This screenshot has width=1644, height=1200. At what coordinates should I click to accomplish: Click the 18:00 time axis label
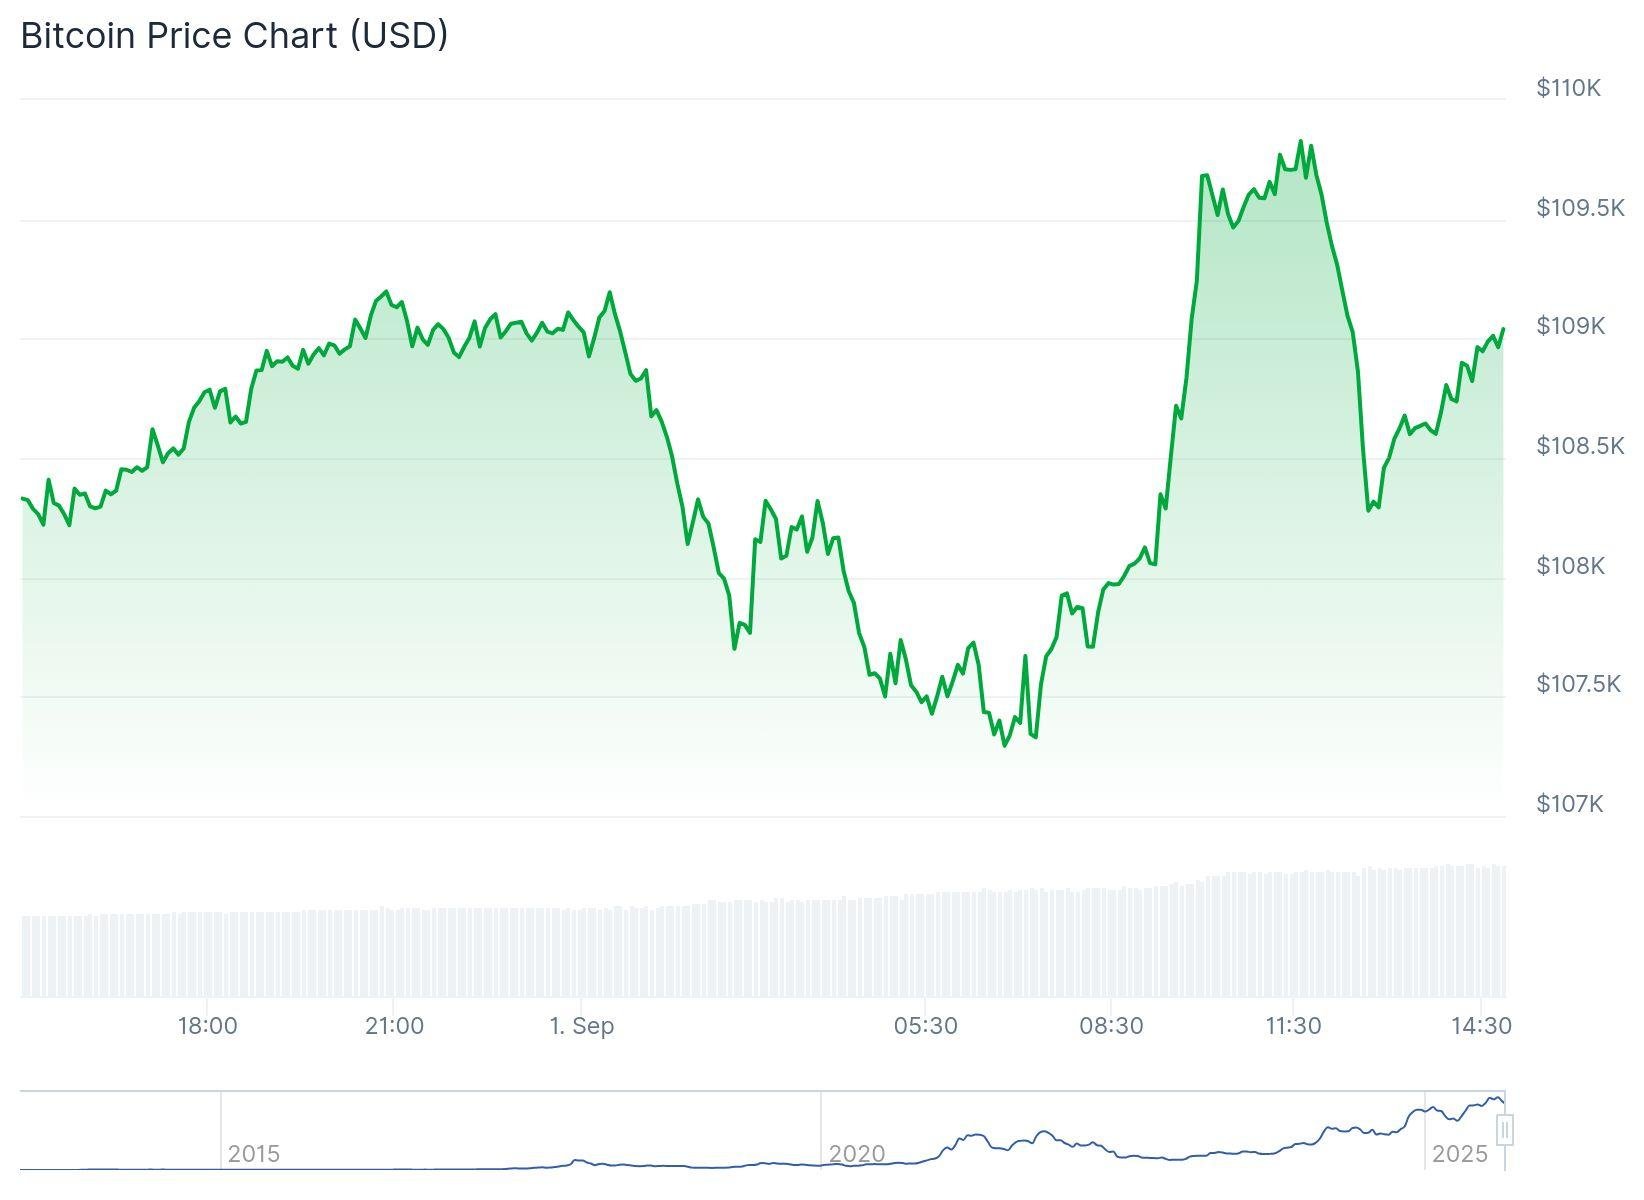(207, 1026)
